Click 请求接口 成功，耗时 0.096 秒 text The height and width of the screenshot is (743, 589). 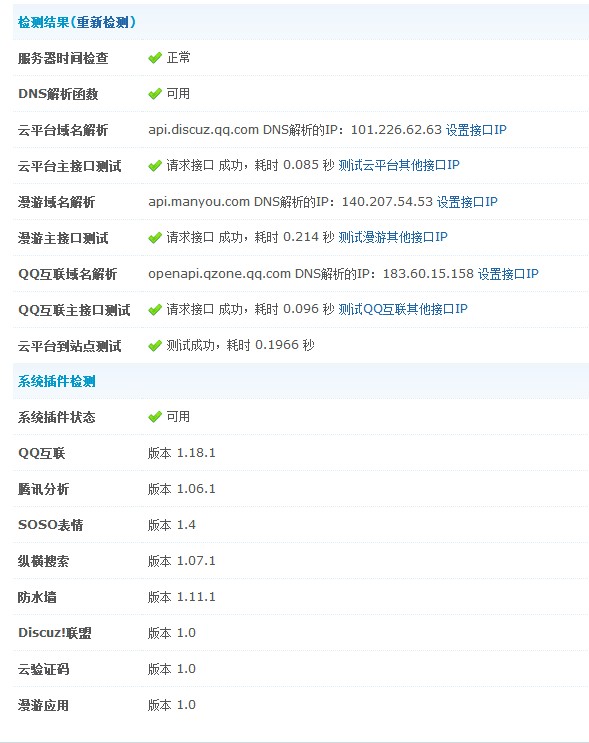point(250,309)
